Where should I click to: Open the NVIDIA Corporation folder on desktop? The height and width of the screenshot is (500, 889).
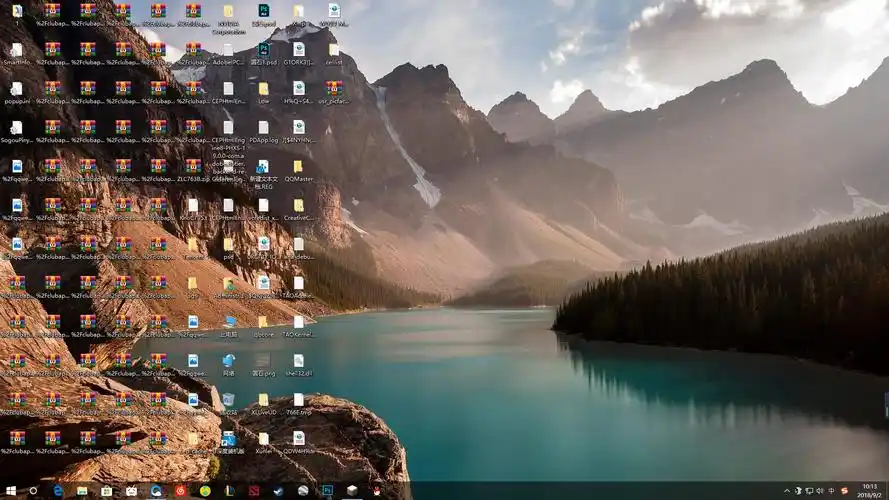pyautogui.click(x=228, y=11)
